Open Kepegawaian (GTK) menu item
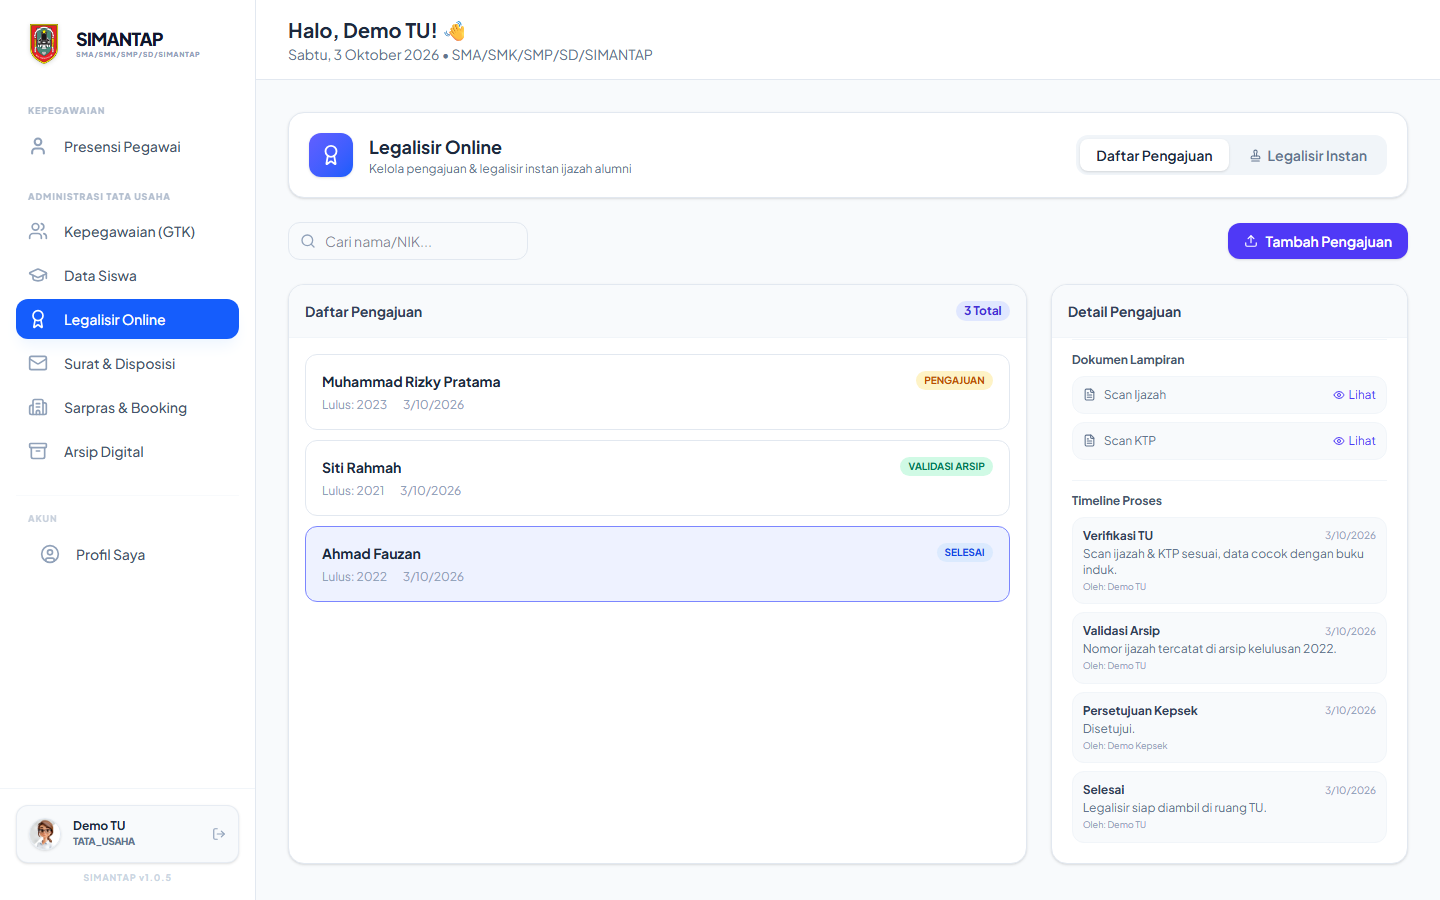The width and height of the screenshot is (1440, 900). [127, 232]
